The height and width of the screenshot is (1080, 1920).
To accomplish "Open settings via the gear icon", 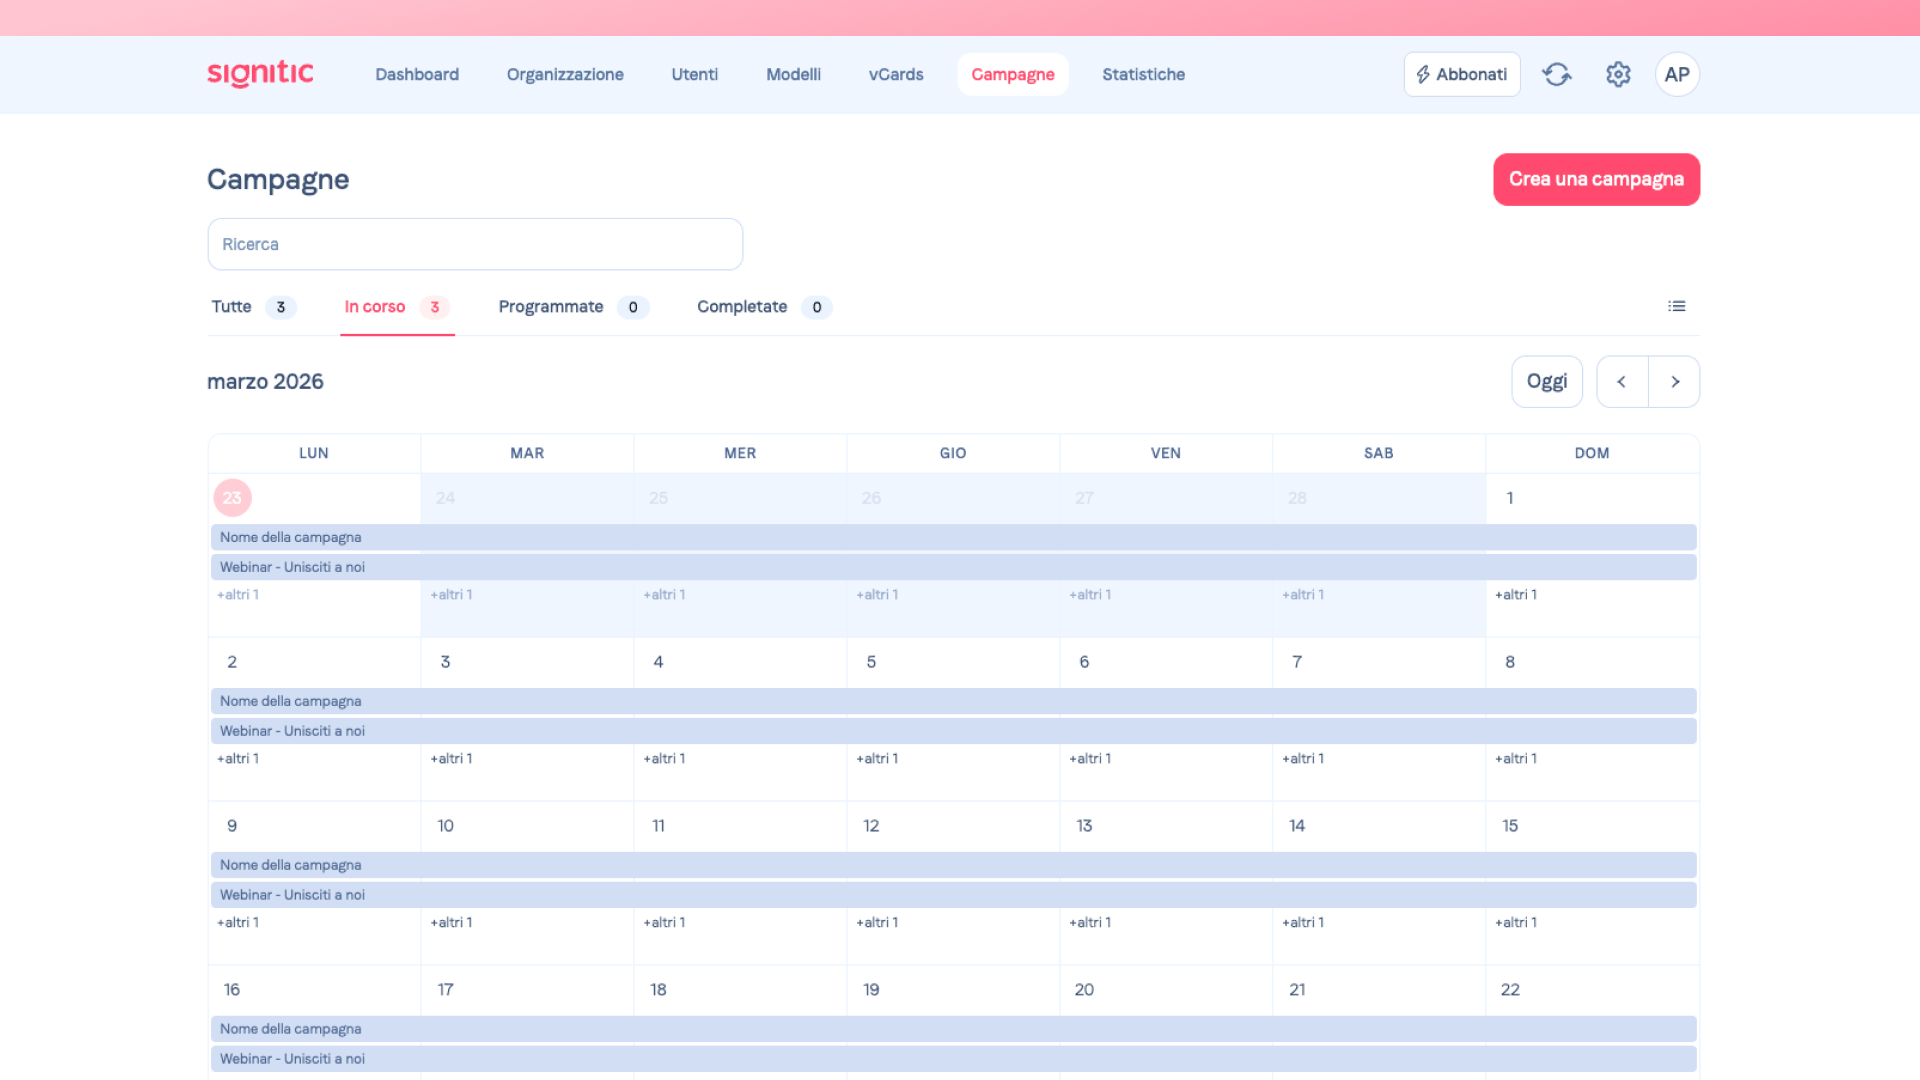I will pyautogui.click(x=1618, y=74).
